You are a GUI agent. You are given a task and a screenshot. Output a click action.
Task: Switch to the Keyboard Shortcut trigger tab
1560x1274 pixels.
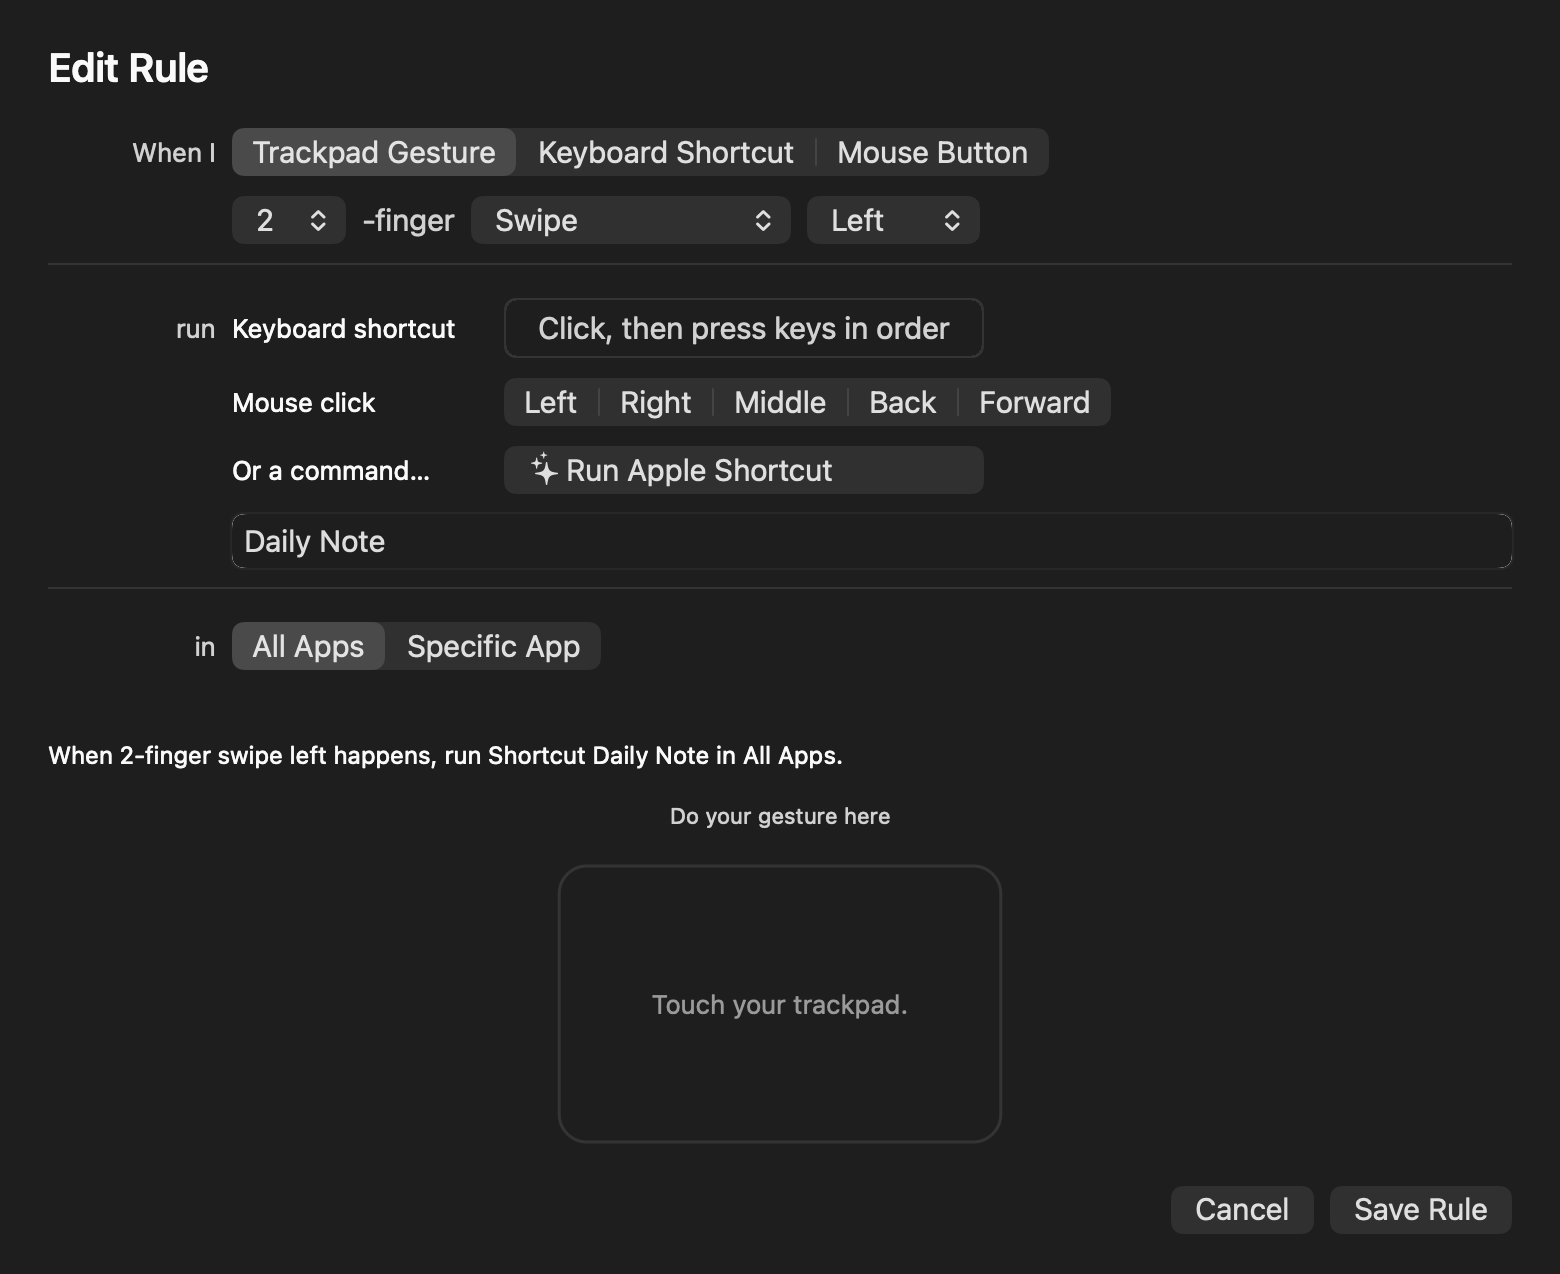(x=666, y=152)
